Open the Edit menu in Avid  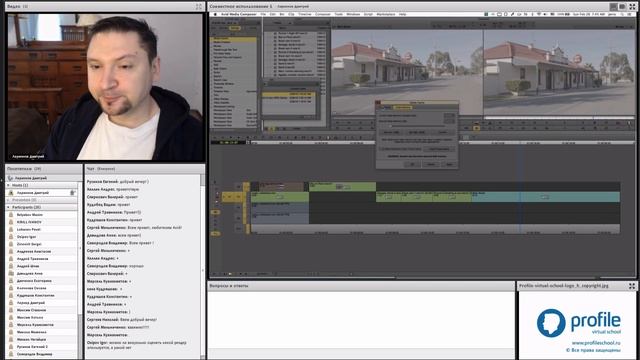[x=273, y=14]
